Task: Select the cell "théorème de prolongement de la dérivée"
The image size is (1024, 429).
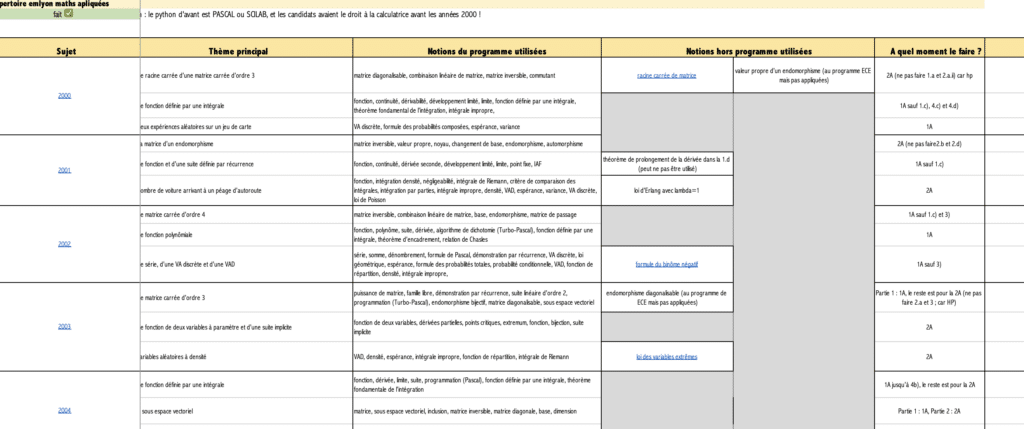Action: (x=667, y=164)
